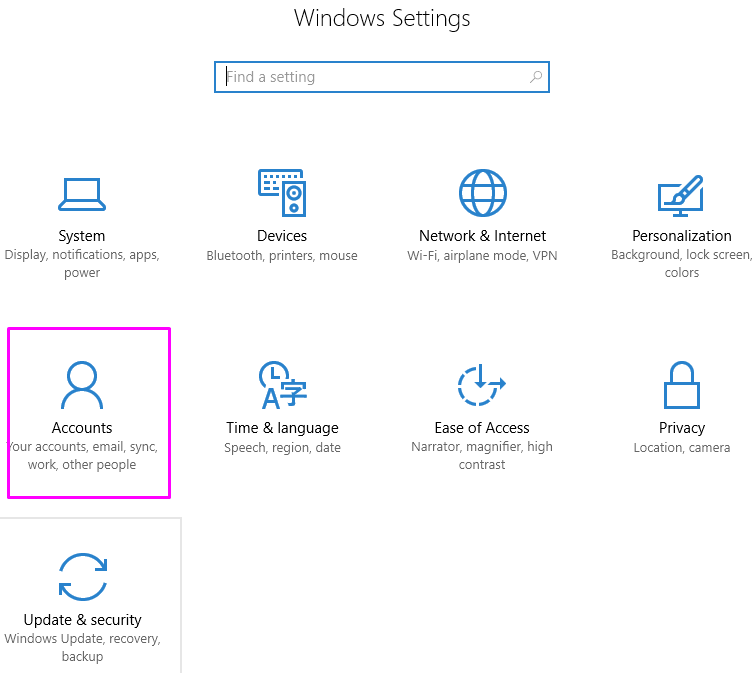Select the Network & Internet globe icon
756x673 pixels.
[x=483, y=193]
